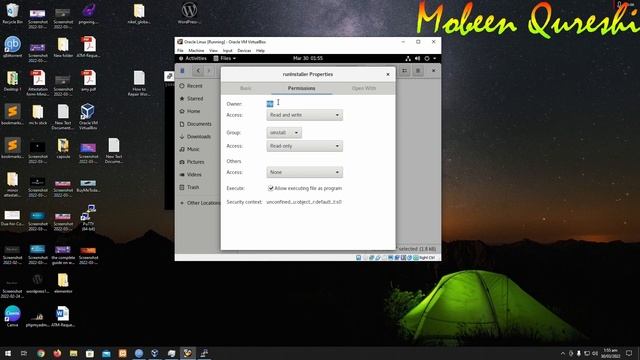Open Windows notification center
Screen dimensions: 640x360
(629, 353)
